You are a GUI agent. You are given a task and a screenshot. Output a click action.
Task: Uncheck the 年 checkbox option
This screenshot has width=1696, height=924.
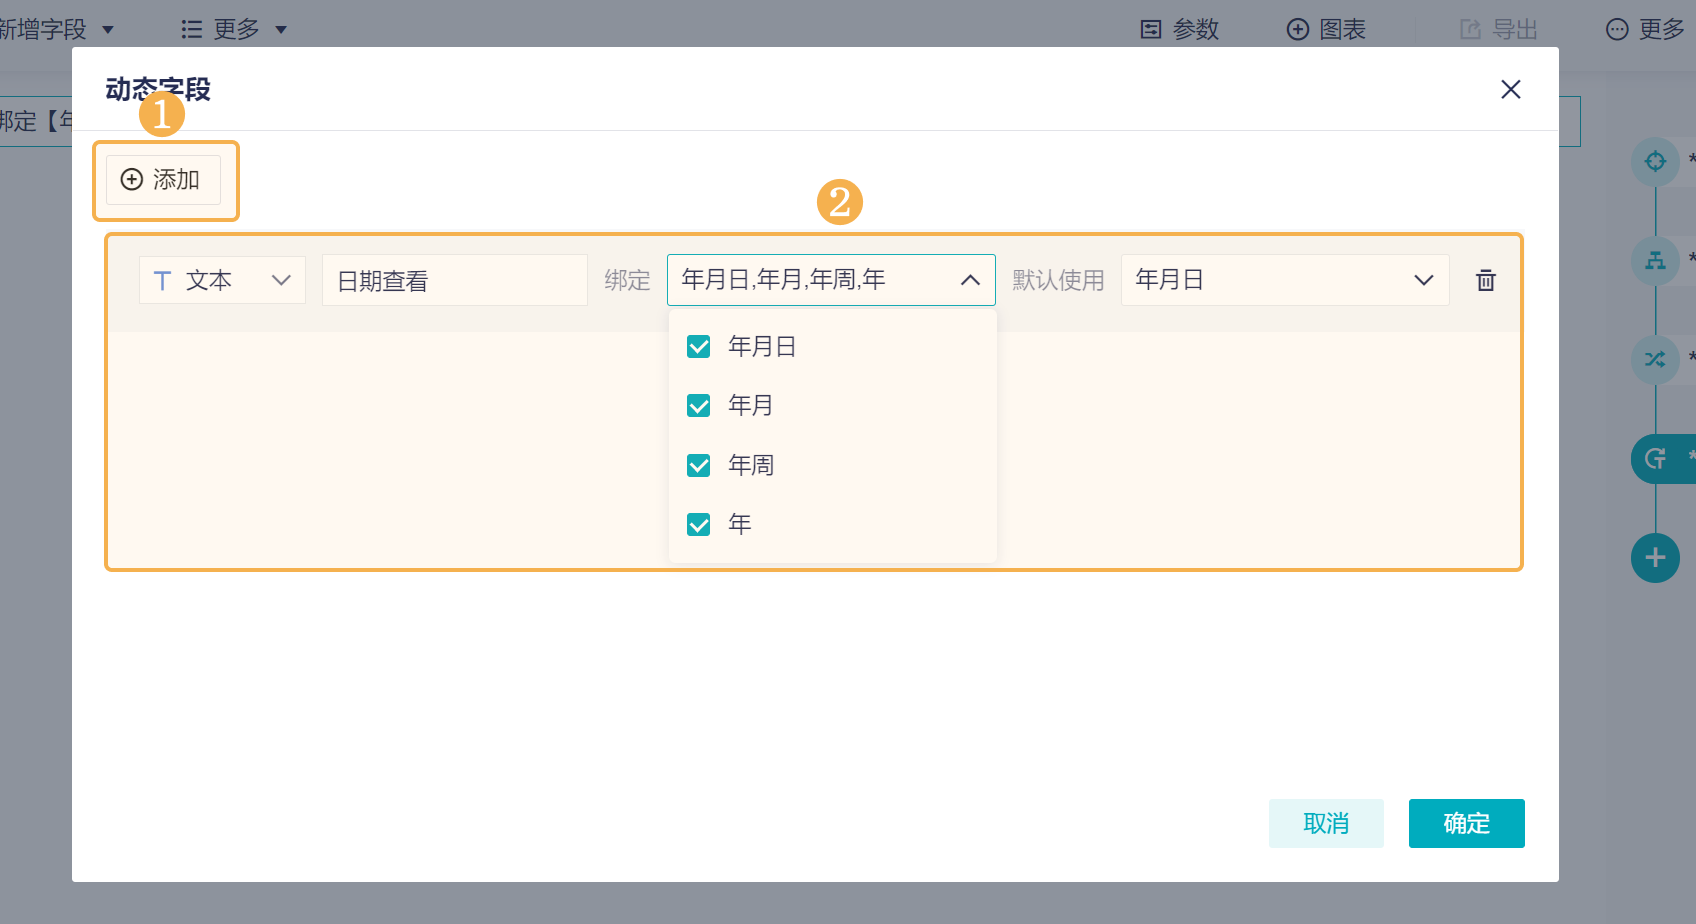pyautogui.click(x=699, y=525)
